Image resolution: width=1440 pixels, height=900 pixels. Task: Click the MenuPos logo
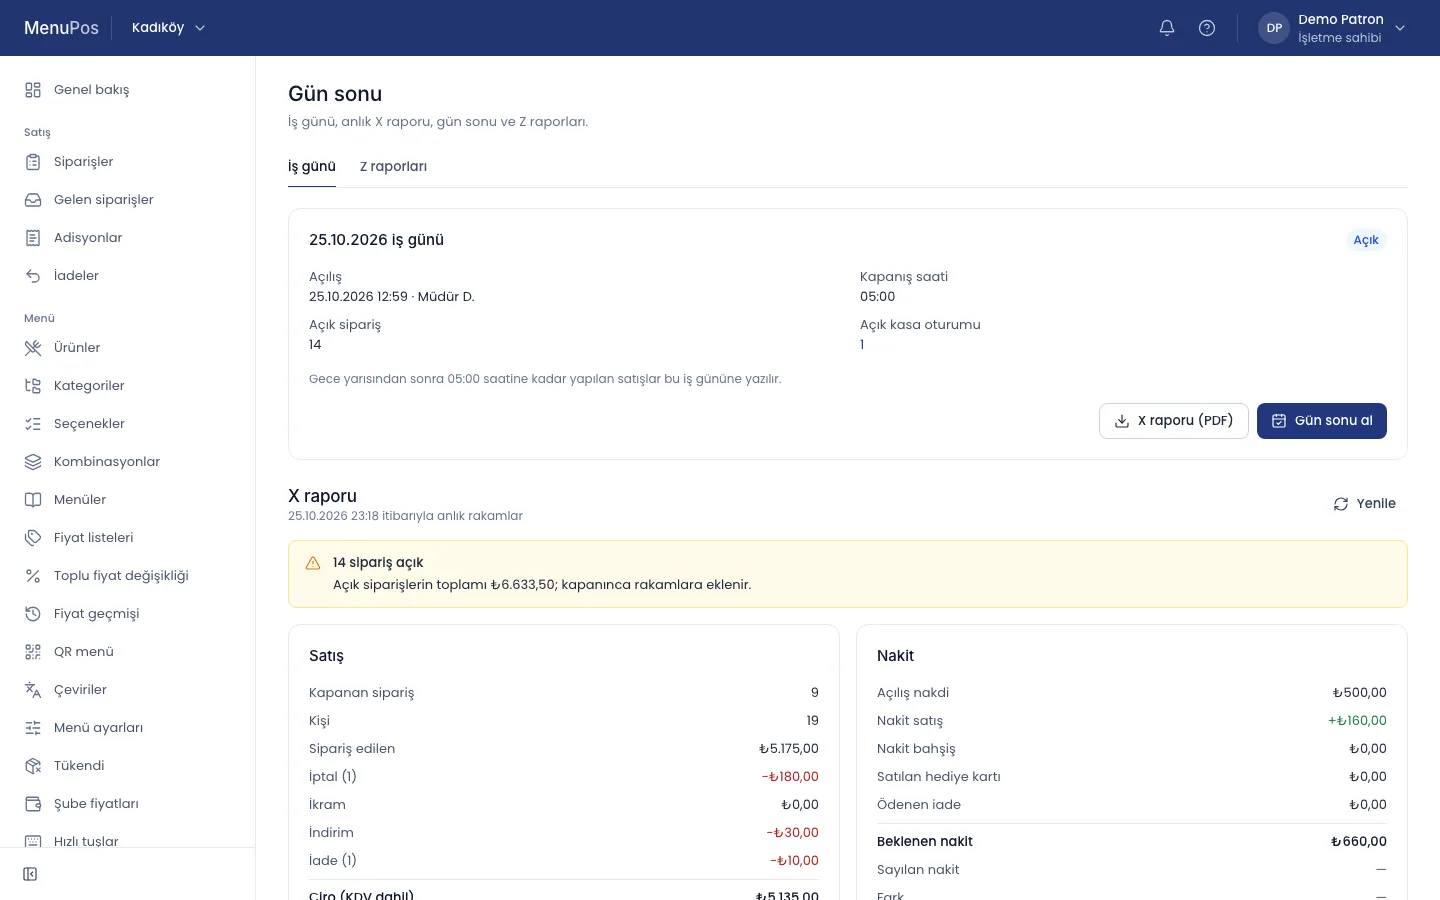[61, 28]
